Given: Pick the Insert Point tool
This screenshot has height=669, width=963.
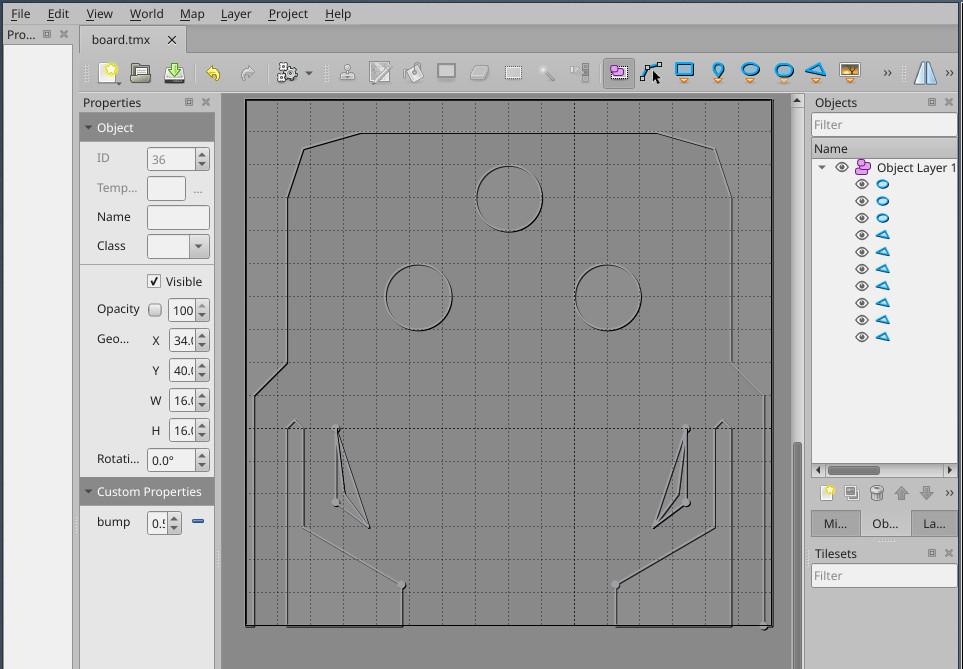Looking at the screenshot, I should 718,73.
